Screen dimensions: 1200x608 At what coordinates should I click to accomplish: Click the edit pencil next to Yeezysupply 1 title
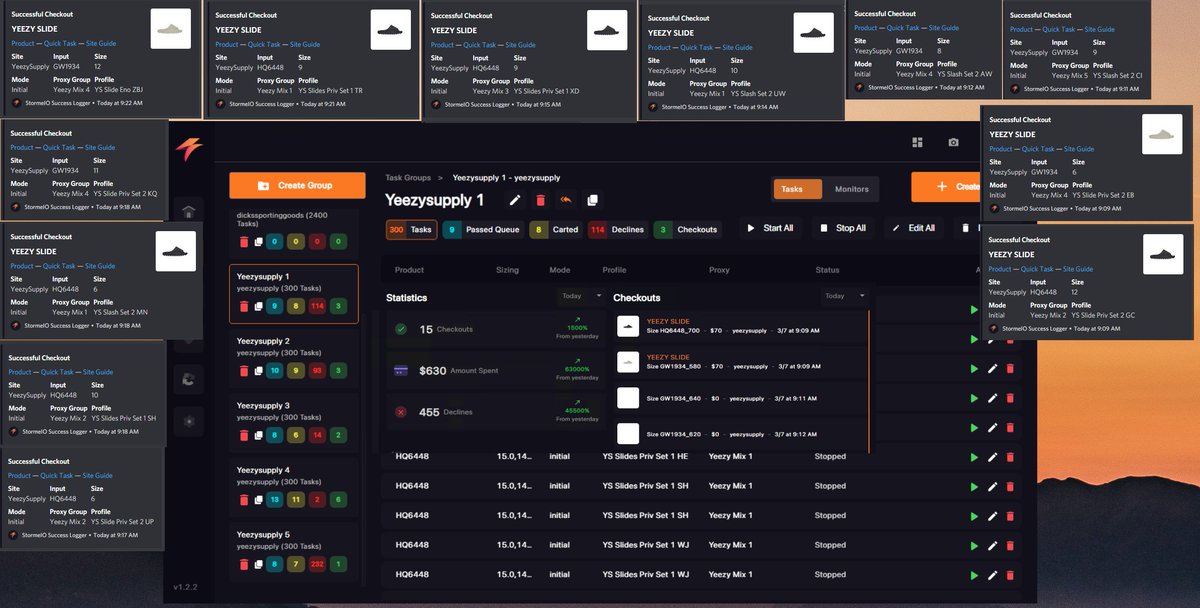coord(515,200)
